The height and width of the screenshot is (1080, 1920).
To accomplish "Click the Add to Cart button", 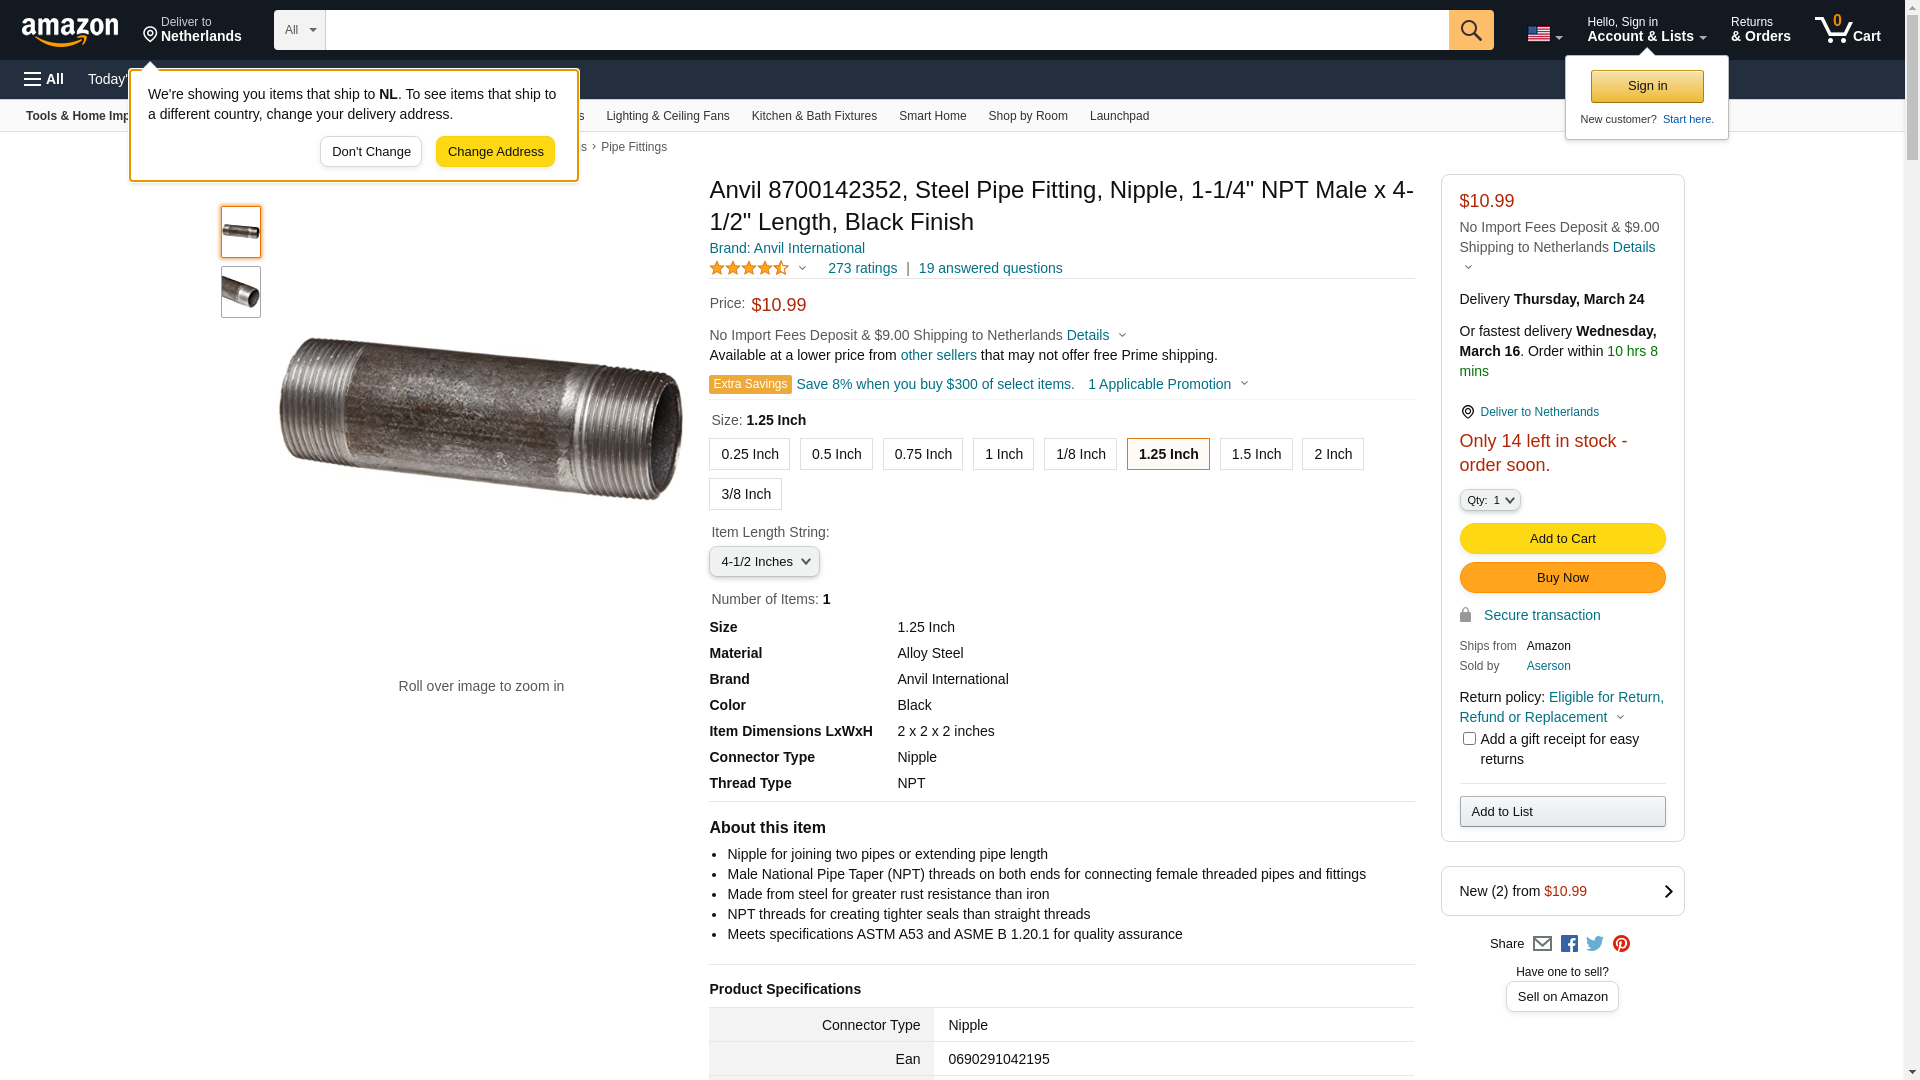I will click(x=1562, y=539).
